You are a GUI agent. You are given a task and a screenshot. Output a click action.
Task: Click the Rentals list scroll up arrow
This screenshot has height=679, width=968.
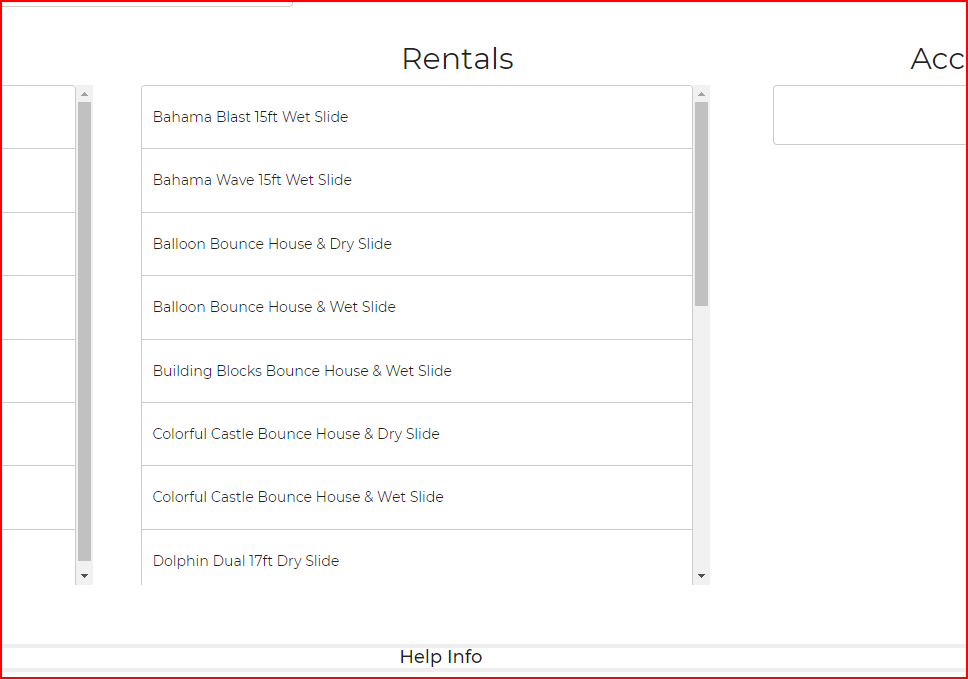tap(701, 94)
